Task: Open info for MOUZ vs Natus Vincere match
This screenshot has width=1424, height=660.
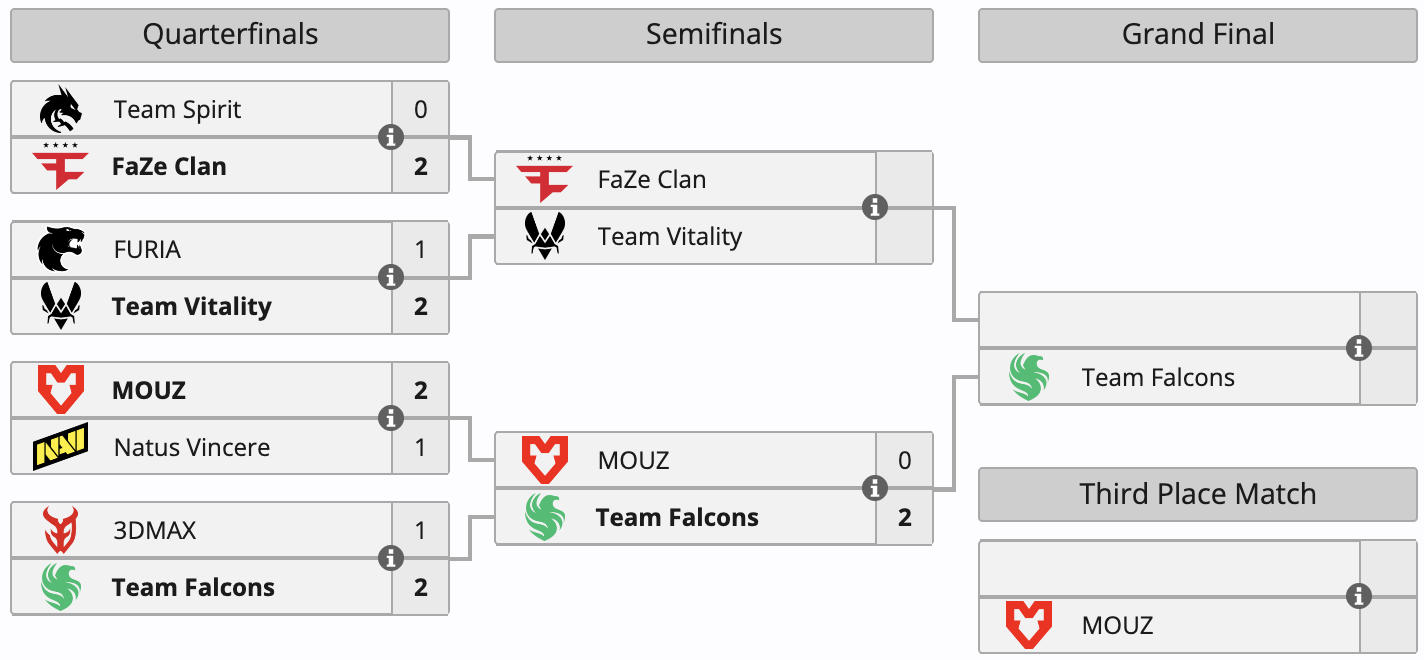Action: point(391,418)
